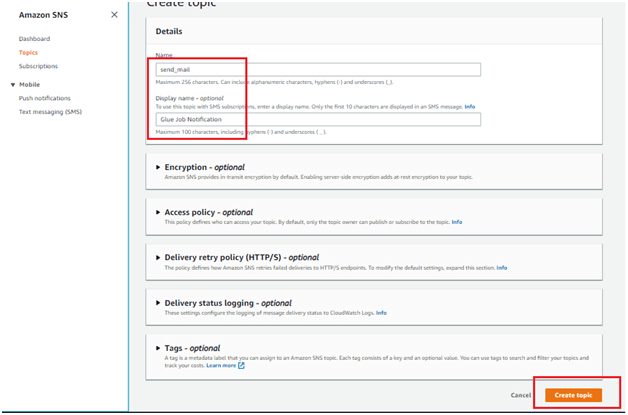628x415 pixels.
Task: Click the Create topic button
Action: [573, 395]
